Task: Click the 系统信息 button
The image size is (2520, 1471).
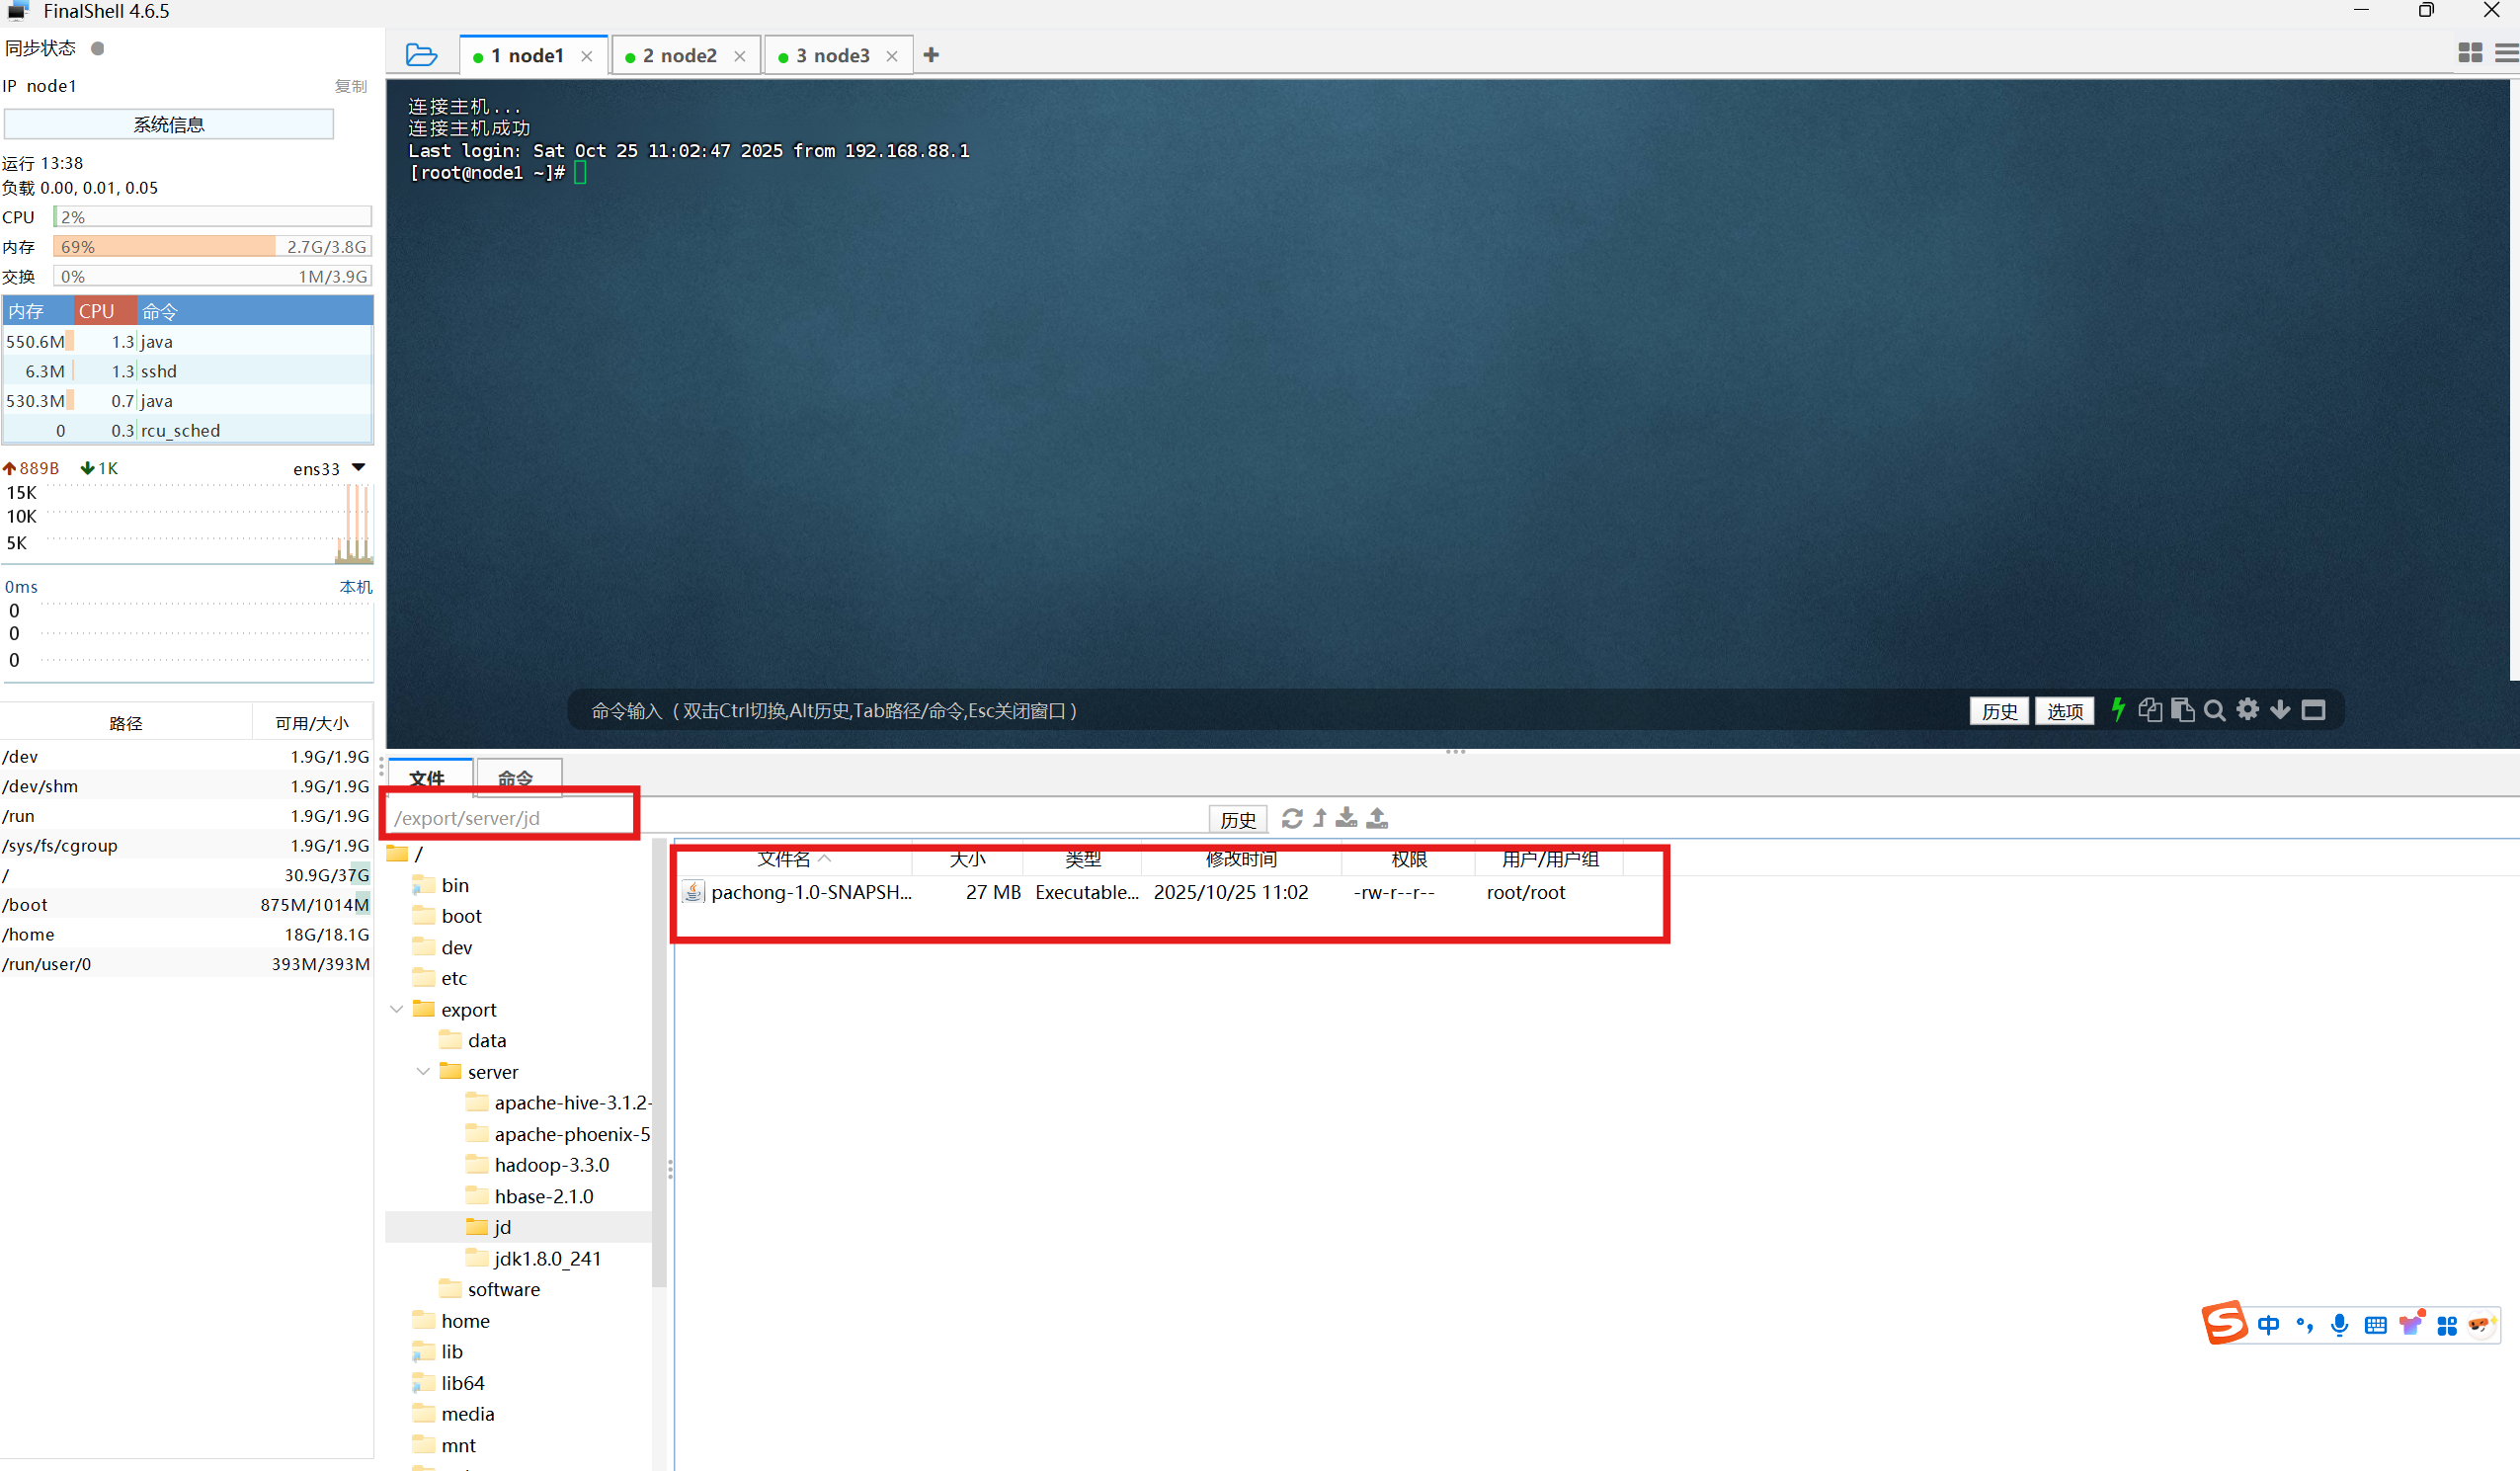Action: tap(168, 125)
